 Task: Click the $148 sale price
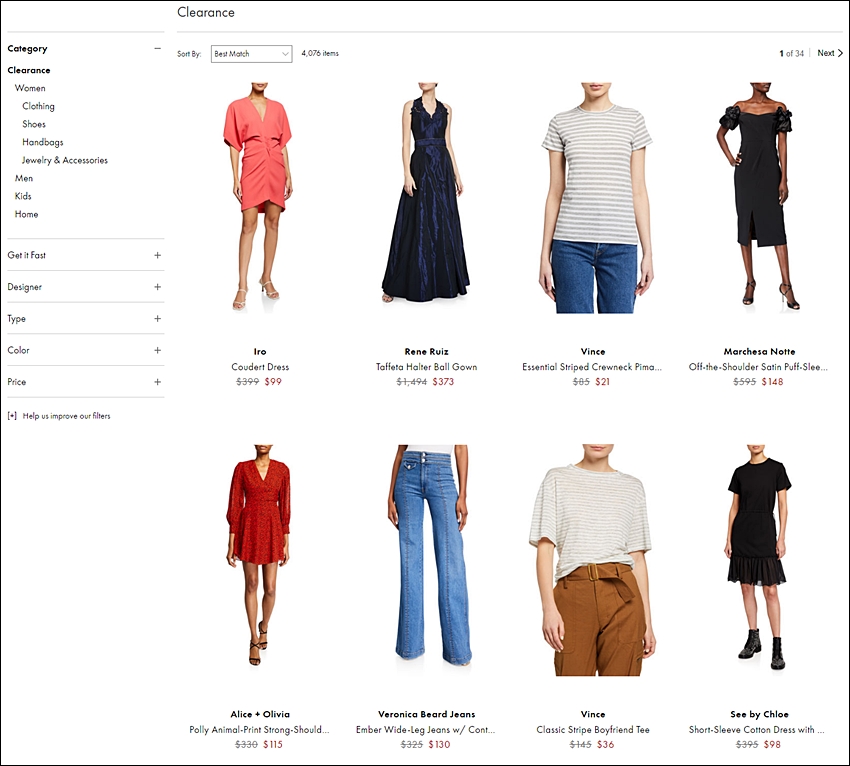(772, 382)
